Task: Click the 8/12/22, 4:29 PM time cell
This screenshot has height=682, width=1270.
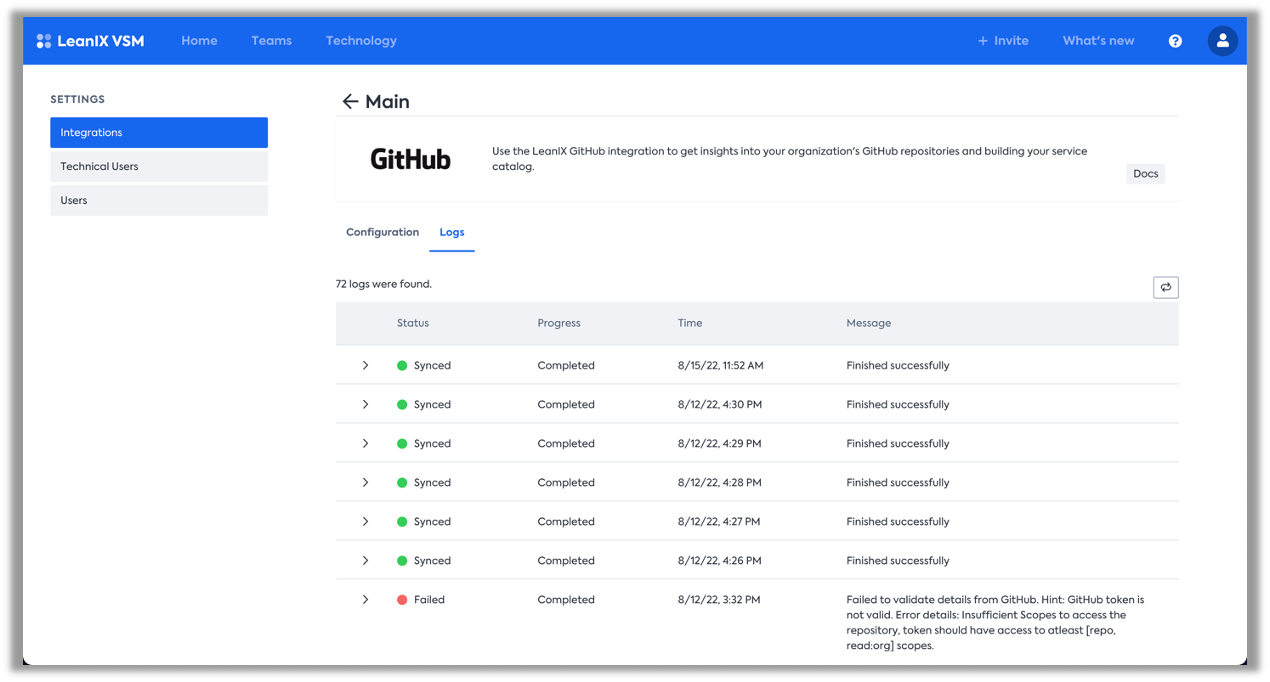Action: (720, 444)
